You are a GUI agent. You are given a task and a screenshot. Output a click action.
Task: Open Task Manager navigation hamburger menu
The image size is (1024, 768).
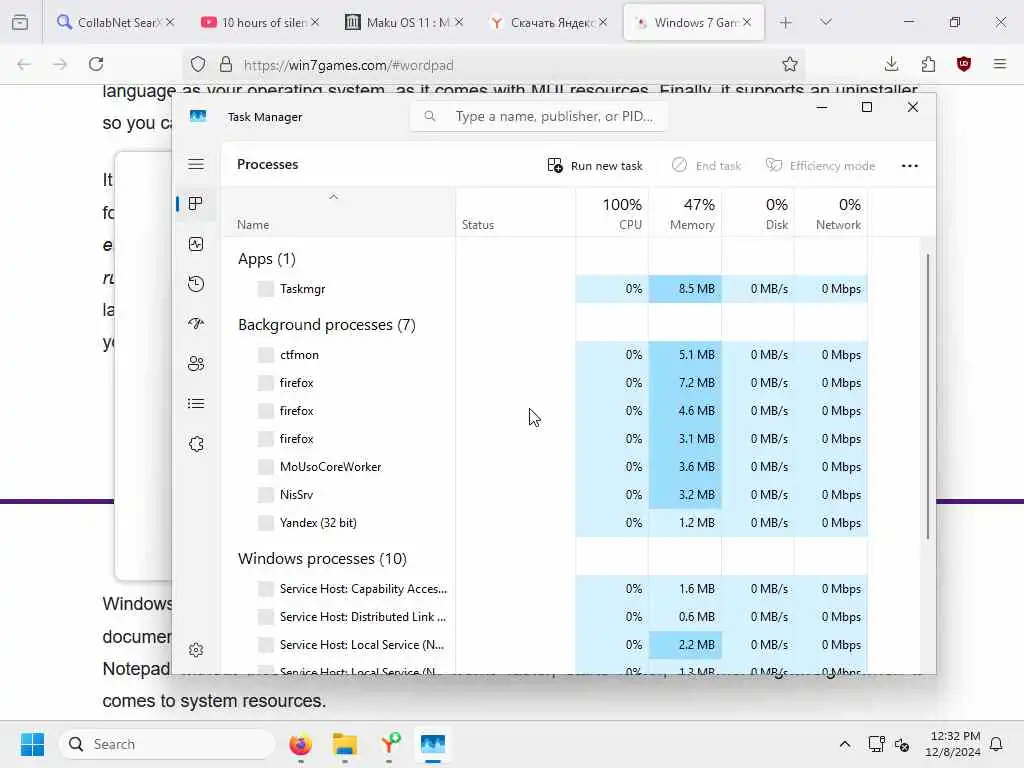coord(196,164)
